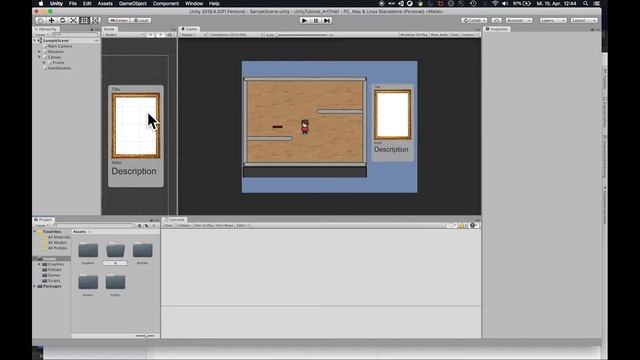Open the Prefabs folder thumbnail

coord(142,250)
